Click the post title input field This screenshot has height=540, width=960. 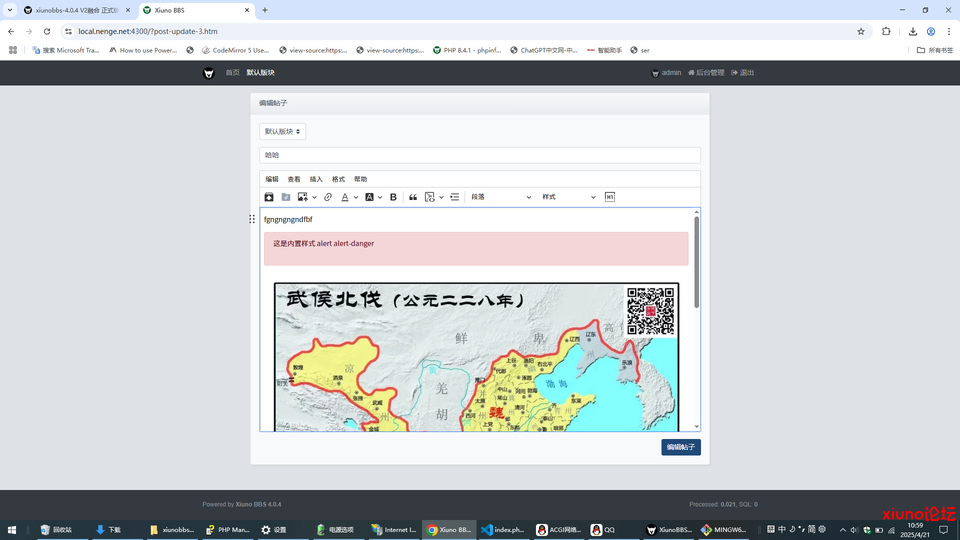[x=480, y=155]
